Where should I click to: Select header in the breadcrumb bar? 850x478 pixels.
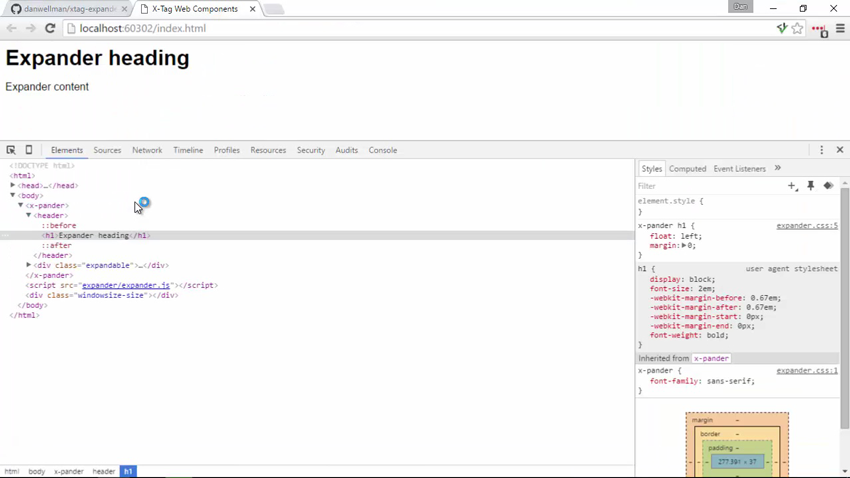point(104,471)
